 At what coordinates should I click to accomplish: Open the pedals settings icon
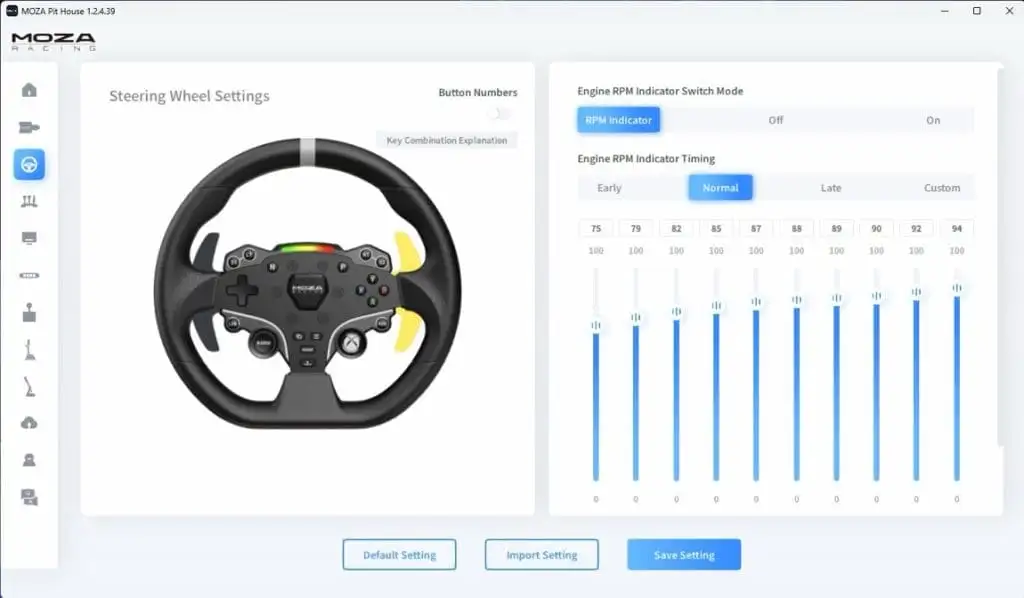(x=29, y=201)
